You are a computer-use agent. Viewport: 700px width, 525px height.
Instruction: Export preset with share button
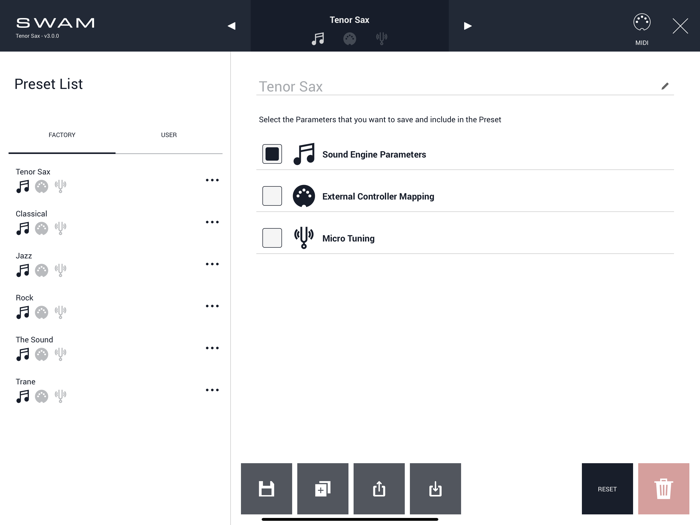point(379,489)
